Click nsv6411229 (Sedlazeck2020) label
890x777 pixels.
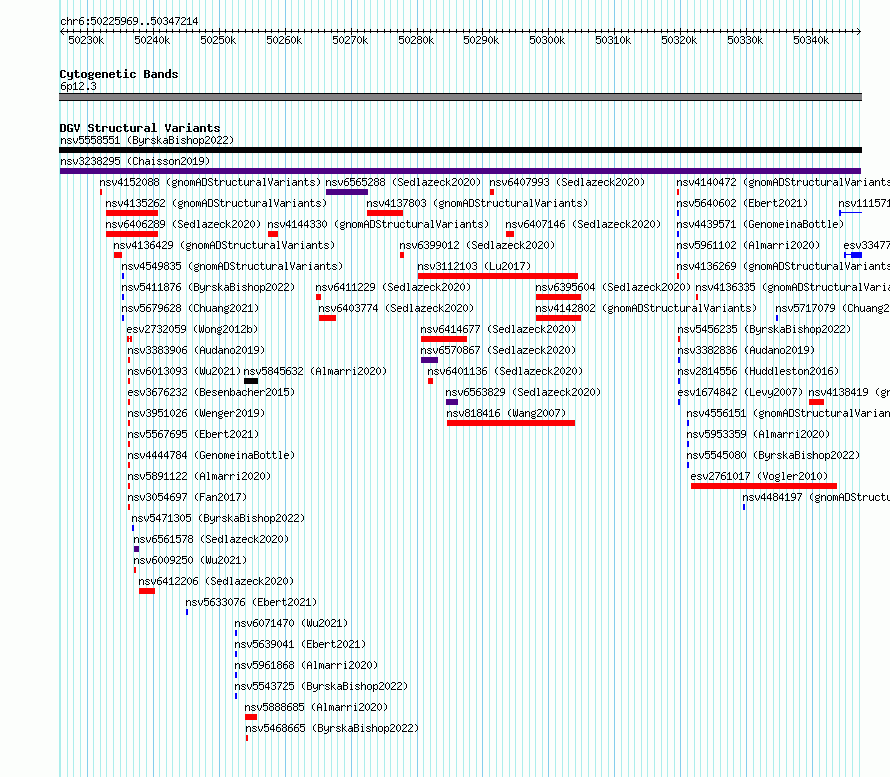coord(393,287)
